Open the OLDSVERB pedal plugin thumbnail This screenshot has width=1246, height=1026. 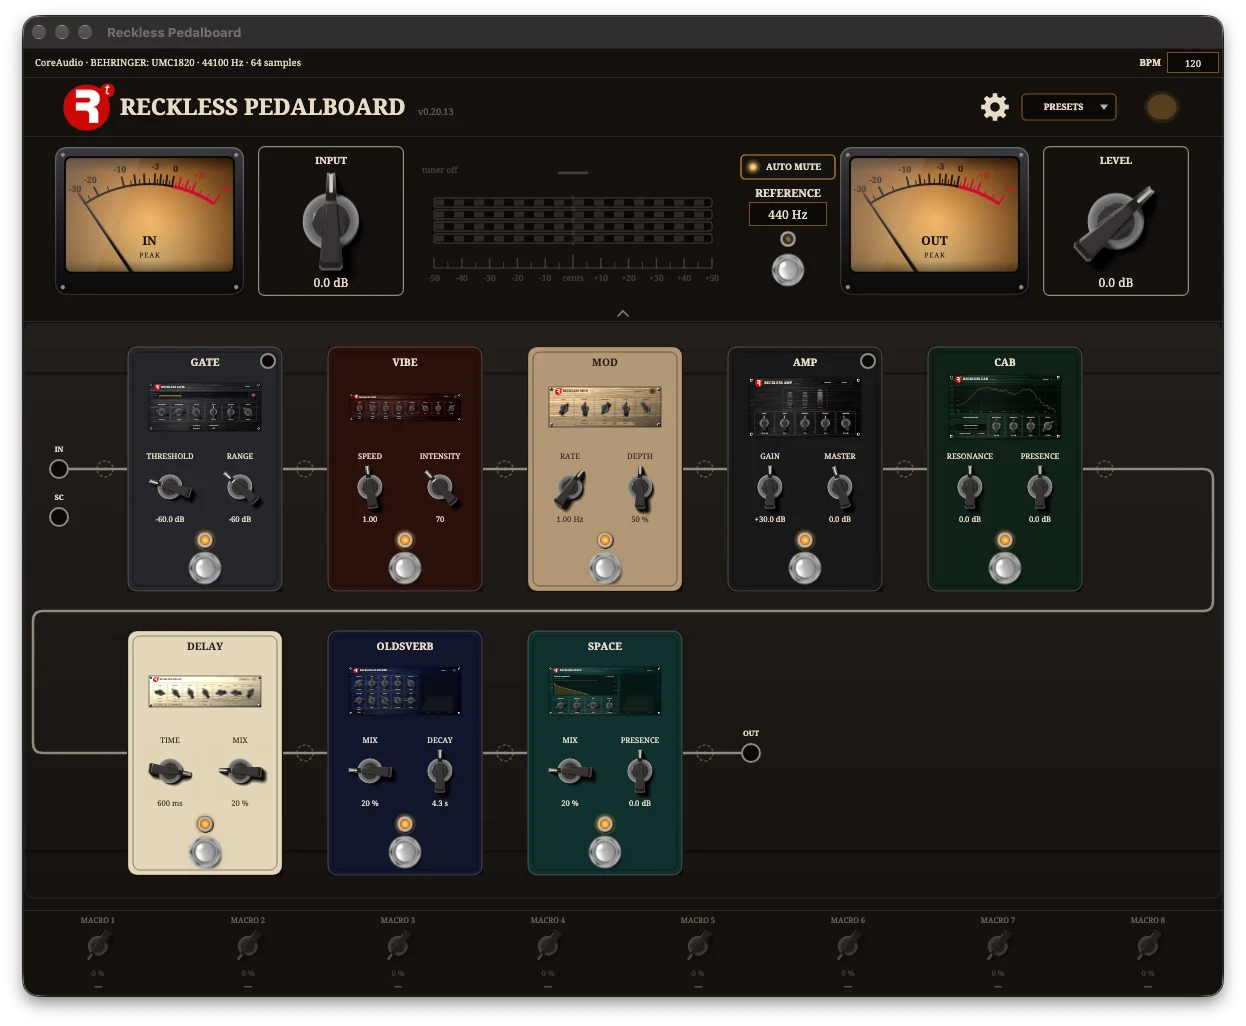[405, 690]
